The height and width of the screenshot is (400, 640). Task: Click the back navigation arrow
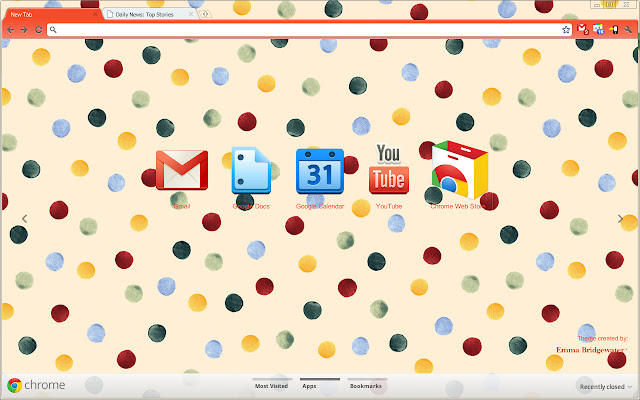tap(11, 30)
